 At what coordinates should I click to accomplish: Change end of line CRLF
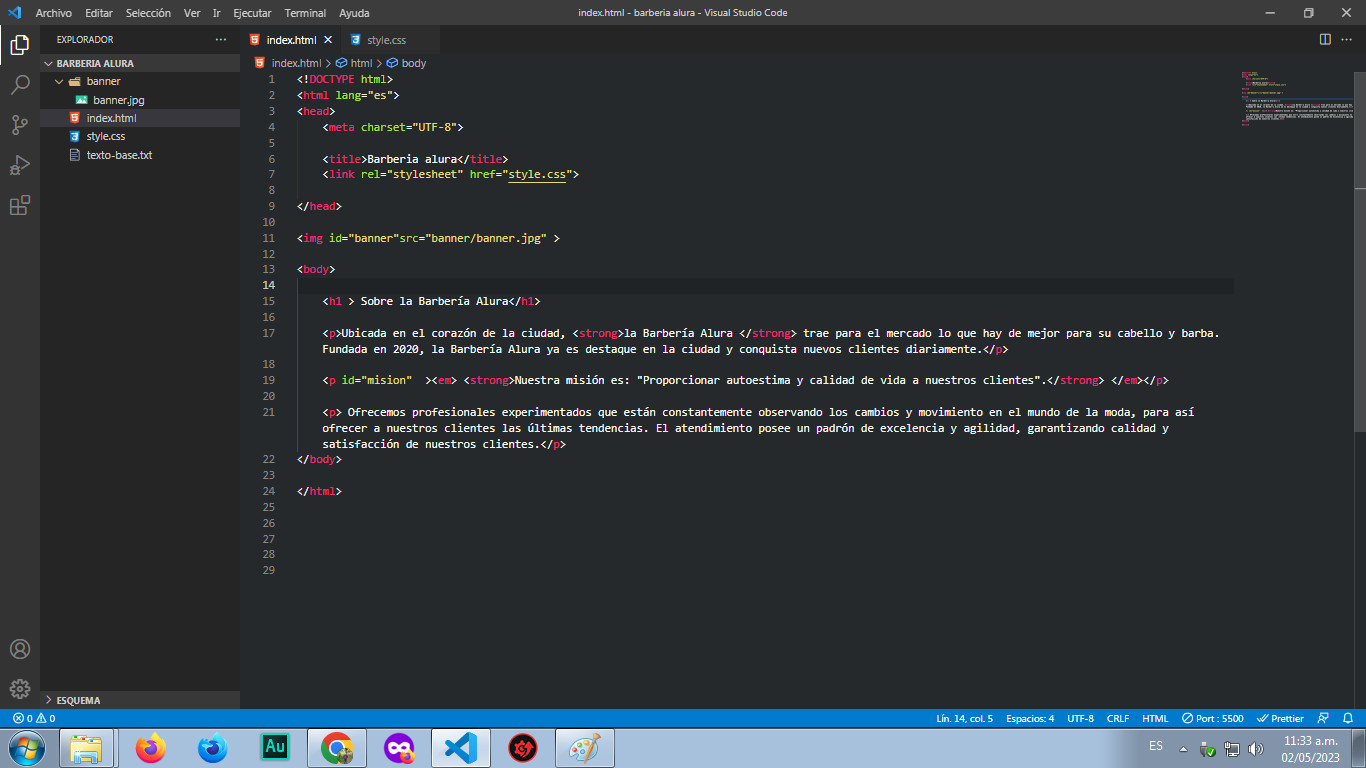1118,718
